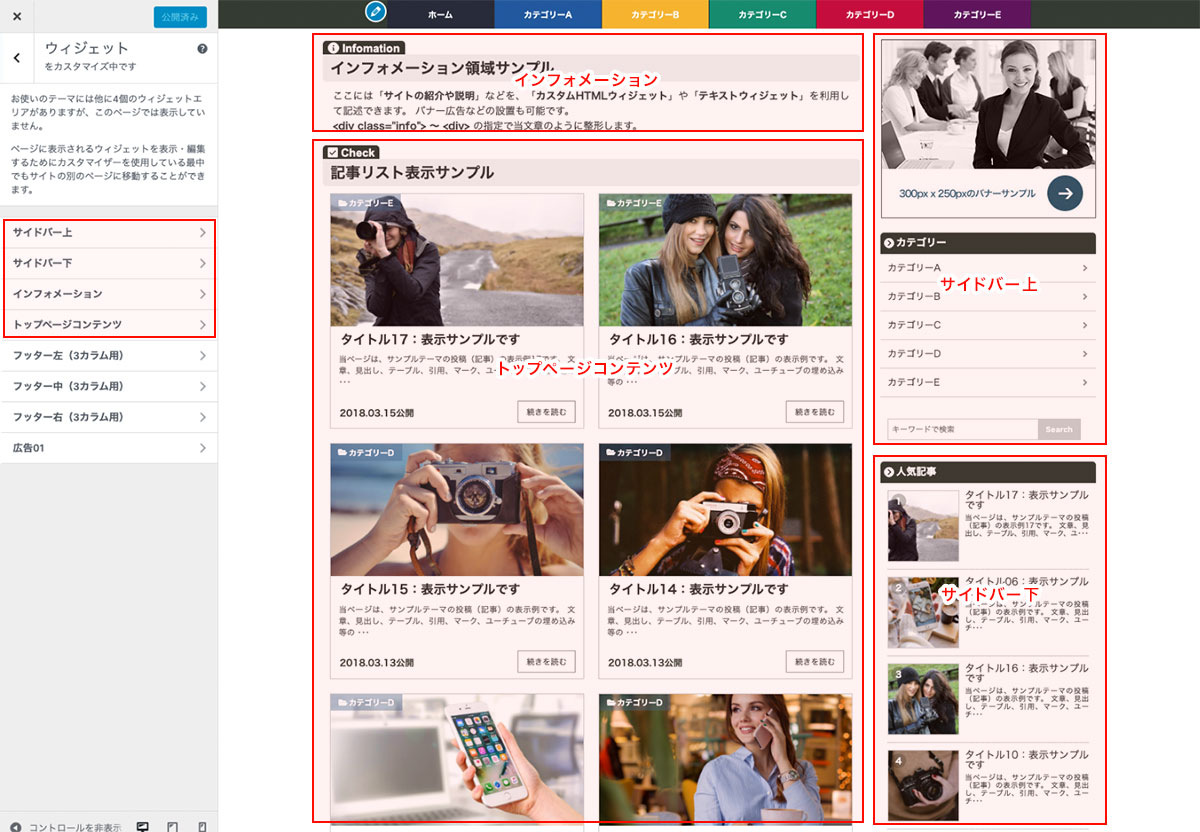Click 続きを読む on the タイトル15 card
Viewport: 1200px width, 832px height.
tap(547, 662)
